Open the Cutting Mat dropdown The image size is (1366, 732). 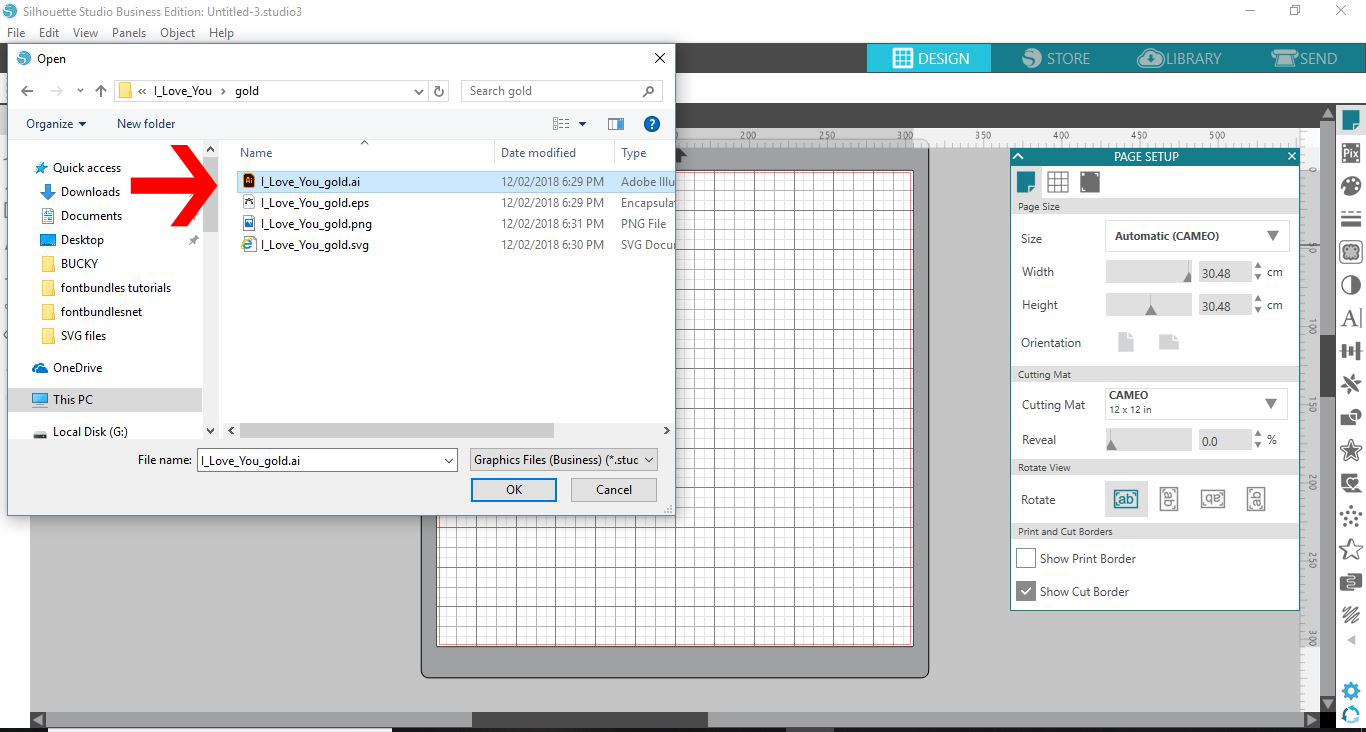[1198, 403]
